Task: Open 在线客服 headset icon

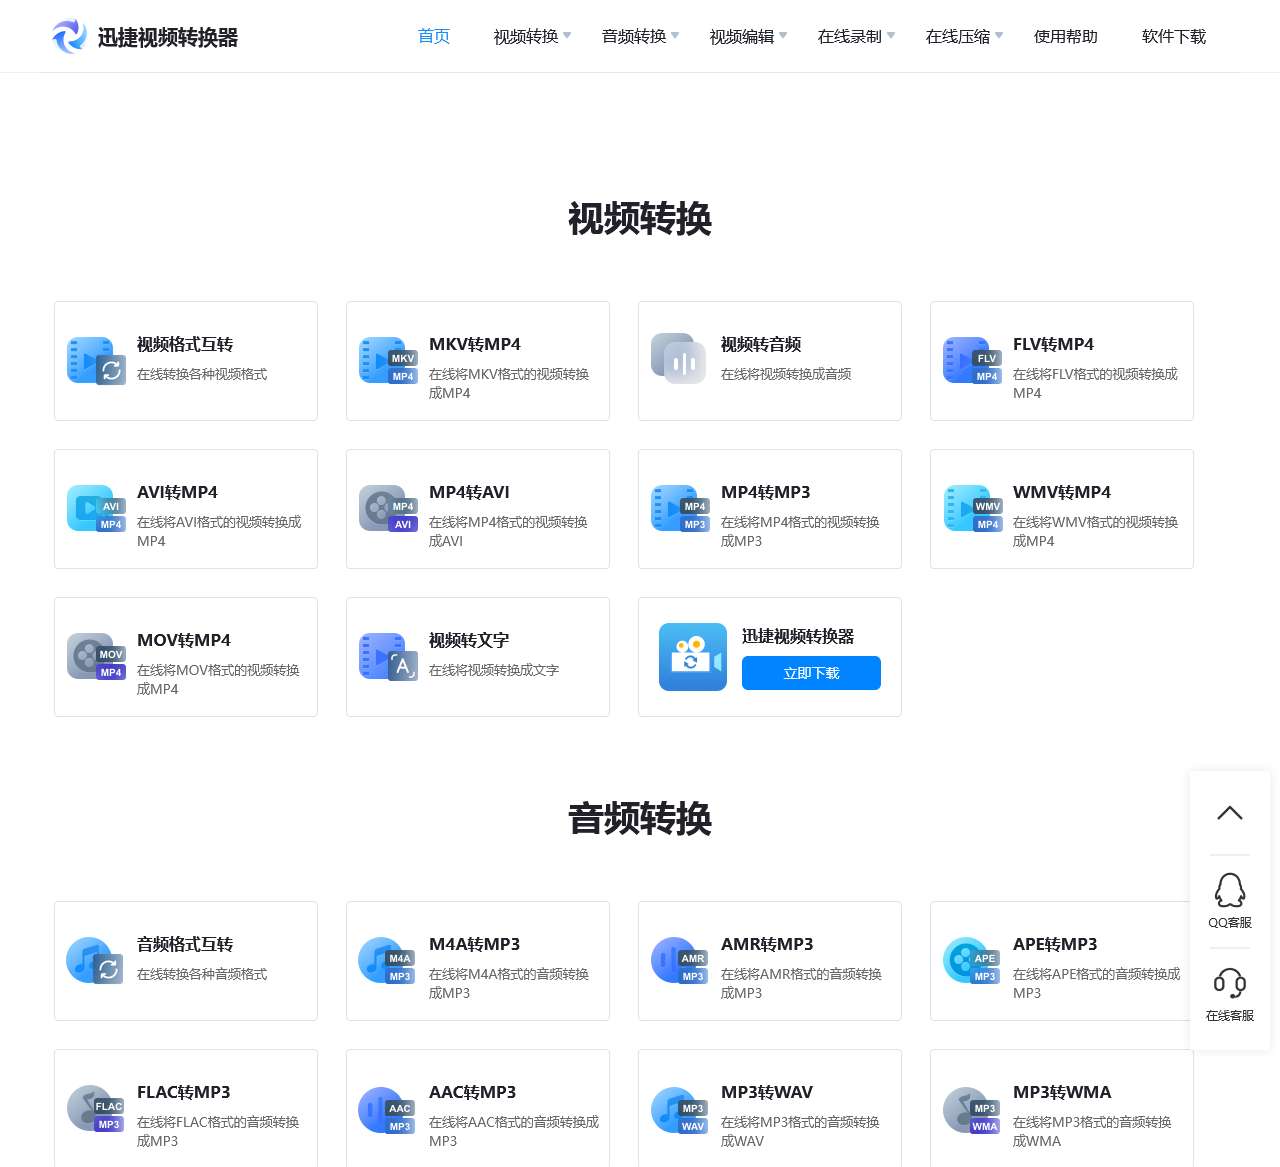Action: click(1229, 984)
